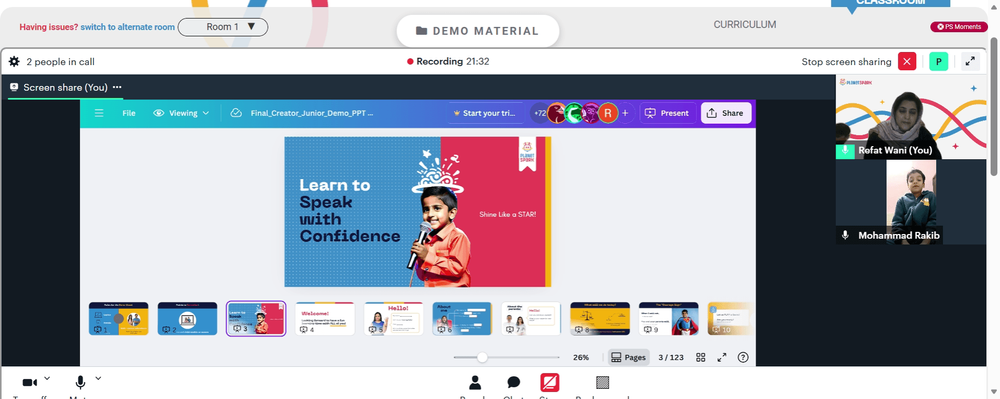Click the green P participant avatar
Viewport: 1000px width, 399px height.
point(938,61)
